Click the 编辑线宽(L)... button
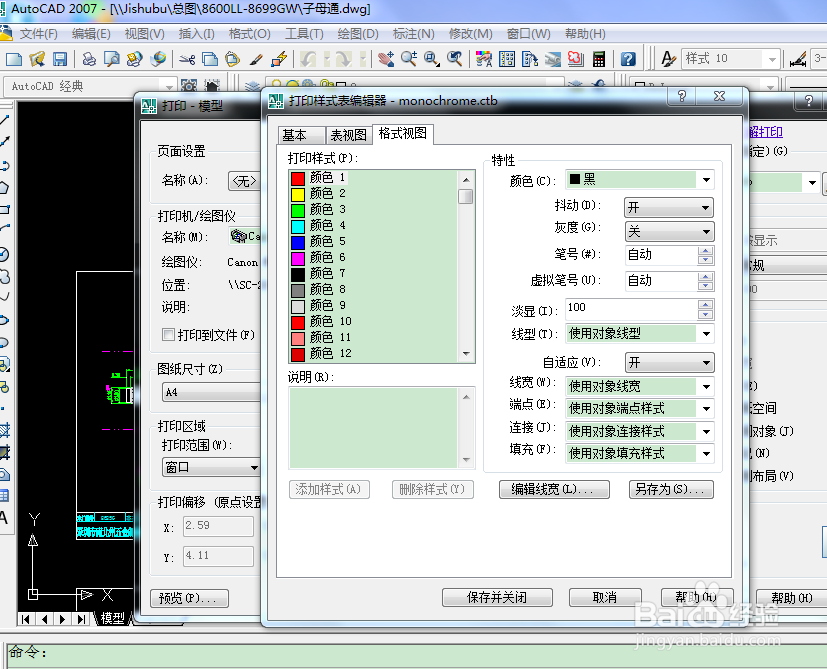 [x=554, y=489]
